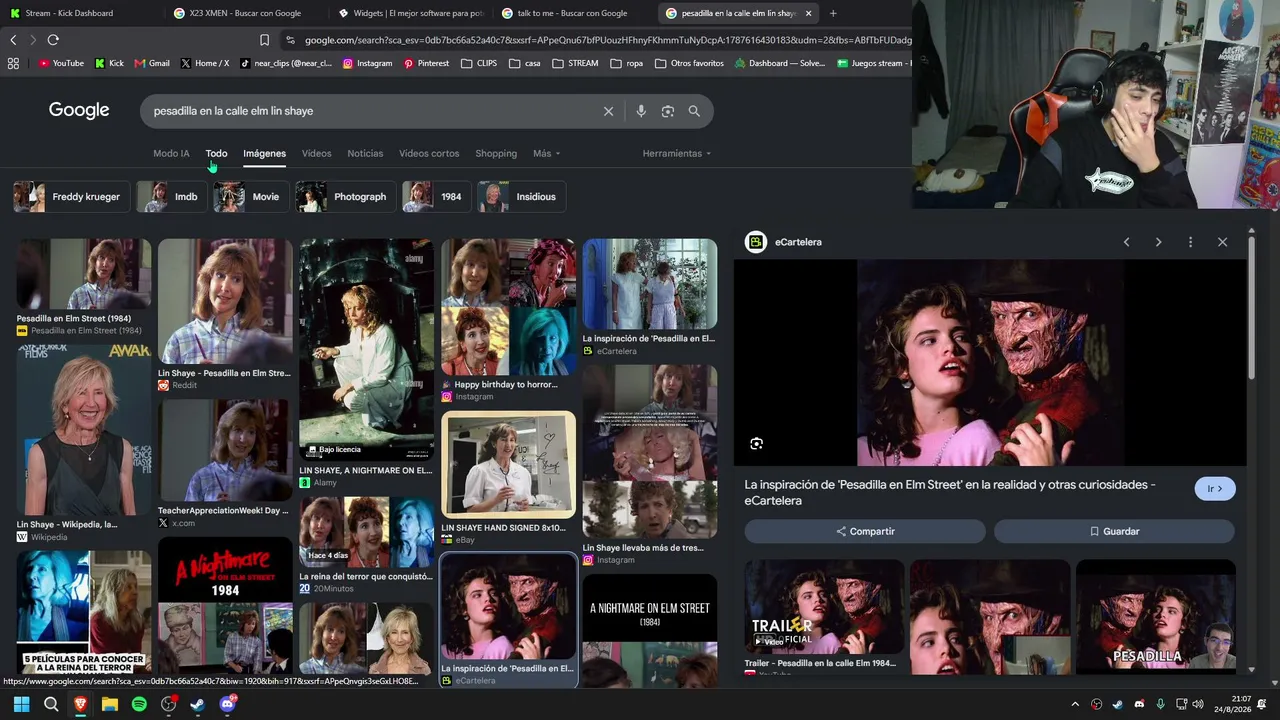The image size is (1280, 720).
Task: Filter by the Movie chip
Action: coord(250,197)
